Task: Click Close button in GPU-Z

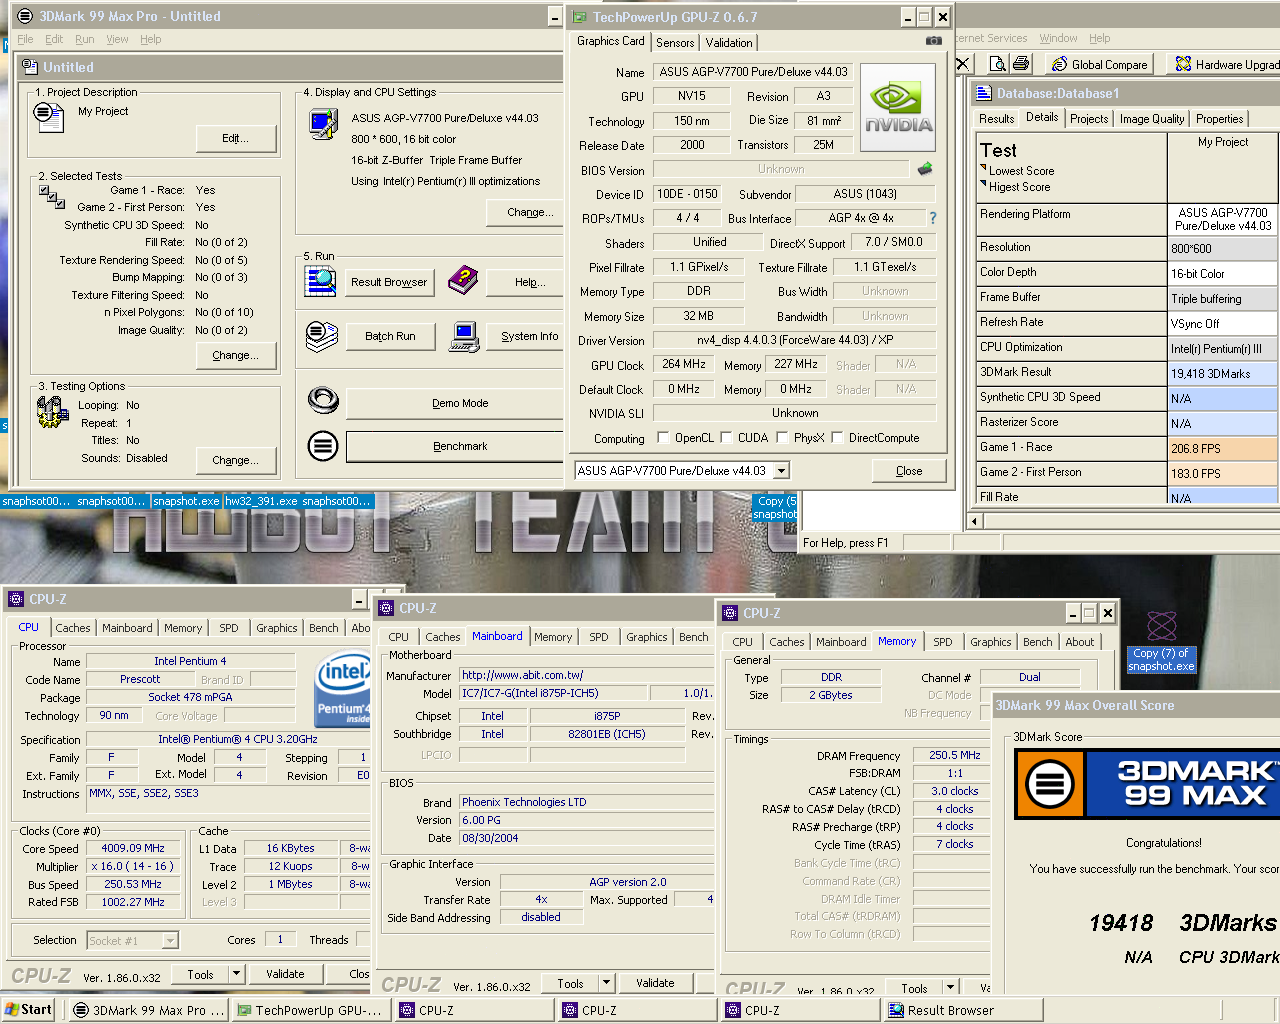Action: pyautogui.click(x=909, y=471)
